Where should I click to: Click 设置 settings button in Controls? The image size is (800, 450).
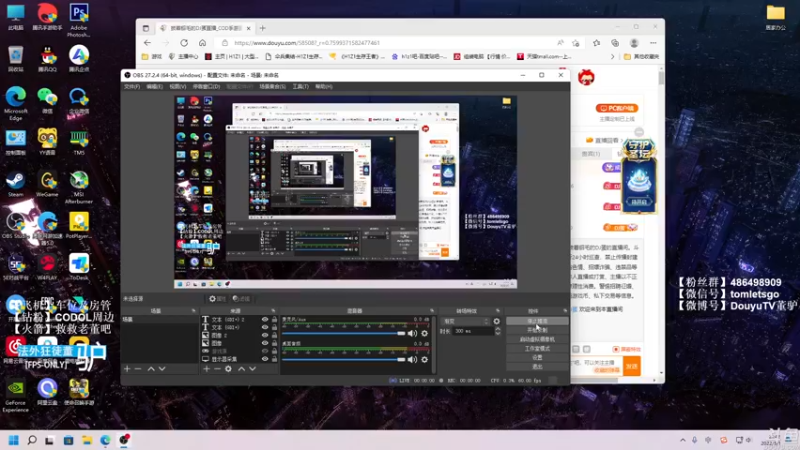537,358
